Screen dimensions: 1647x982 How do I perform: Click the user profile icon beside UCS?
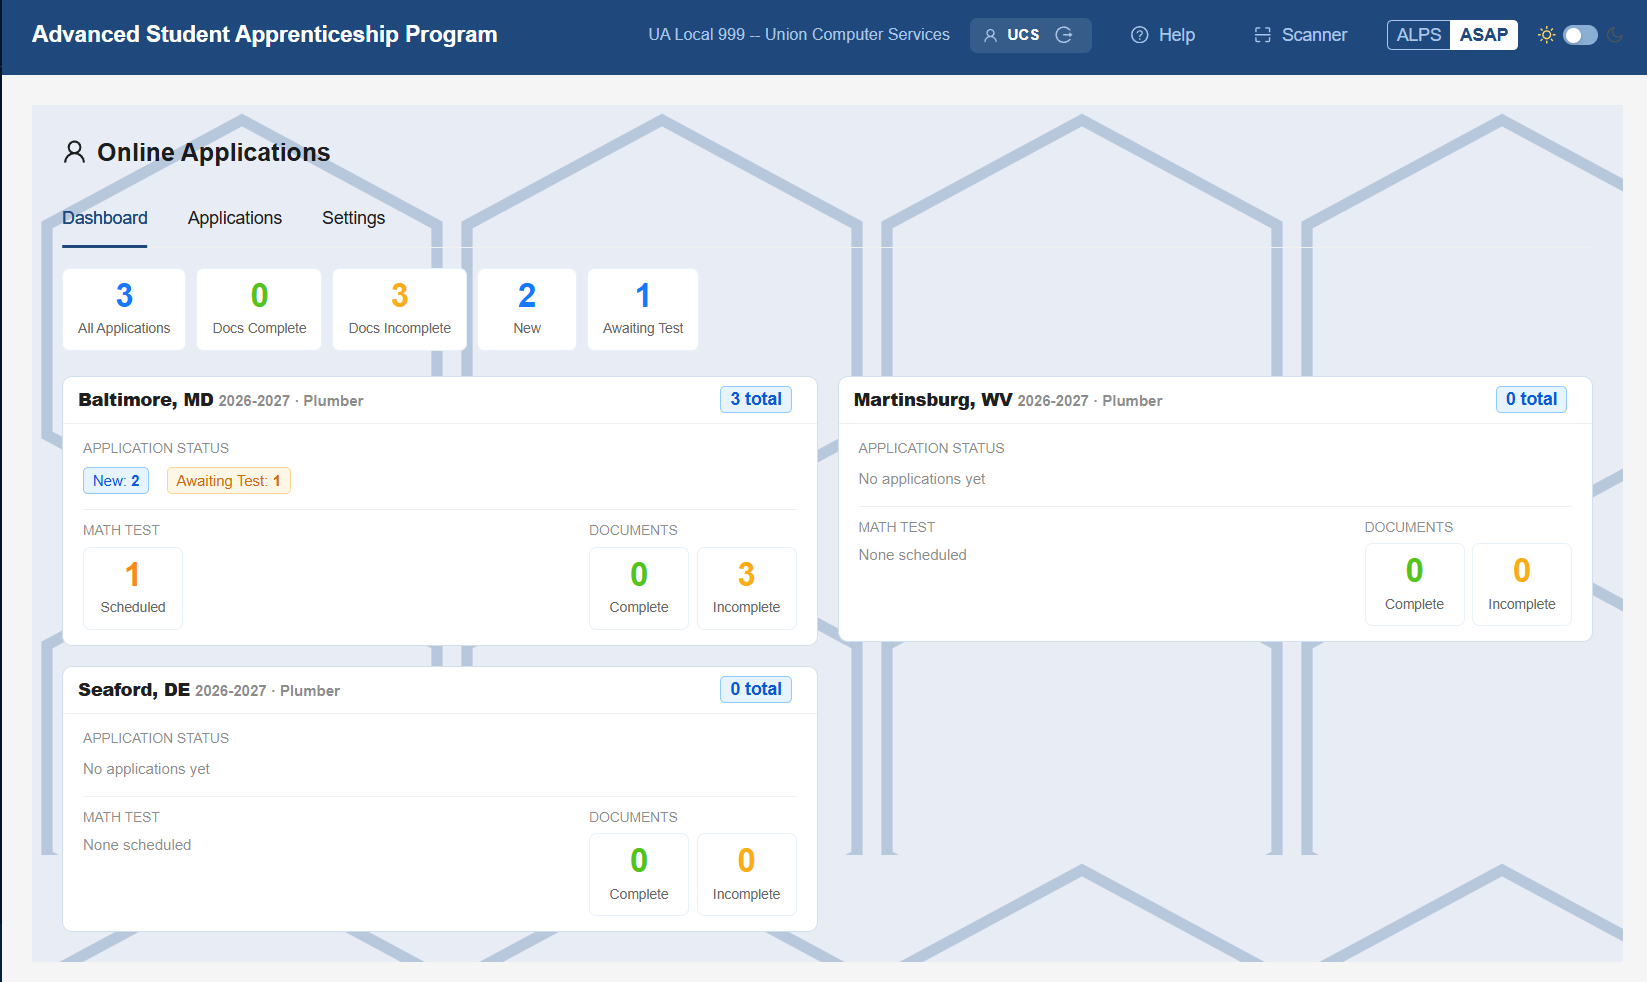tap(990, 35)
